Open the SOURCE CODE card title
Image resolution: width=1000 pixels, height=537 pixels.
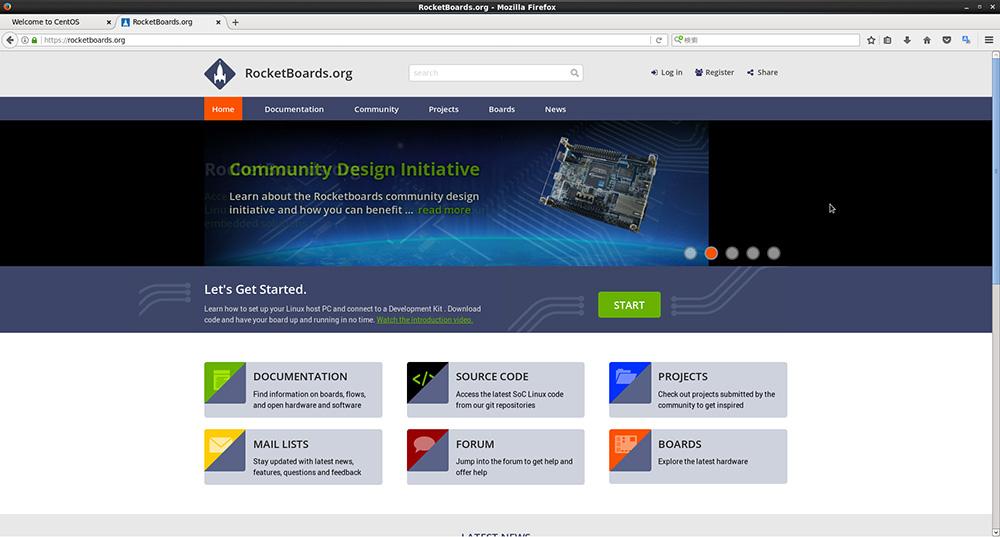(492, 376)
